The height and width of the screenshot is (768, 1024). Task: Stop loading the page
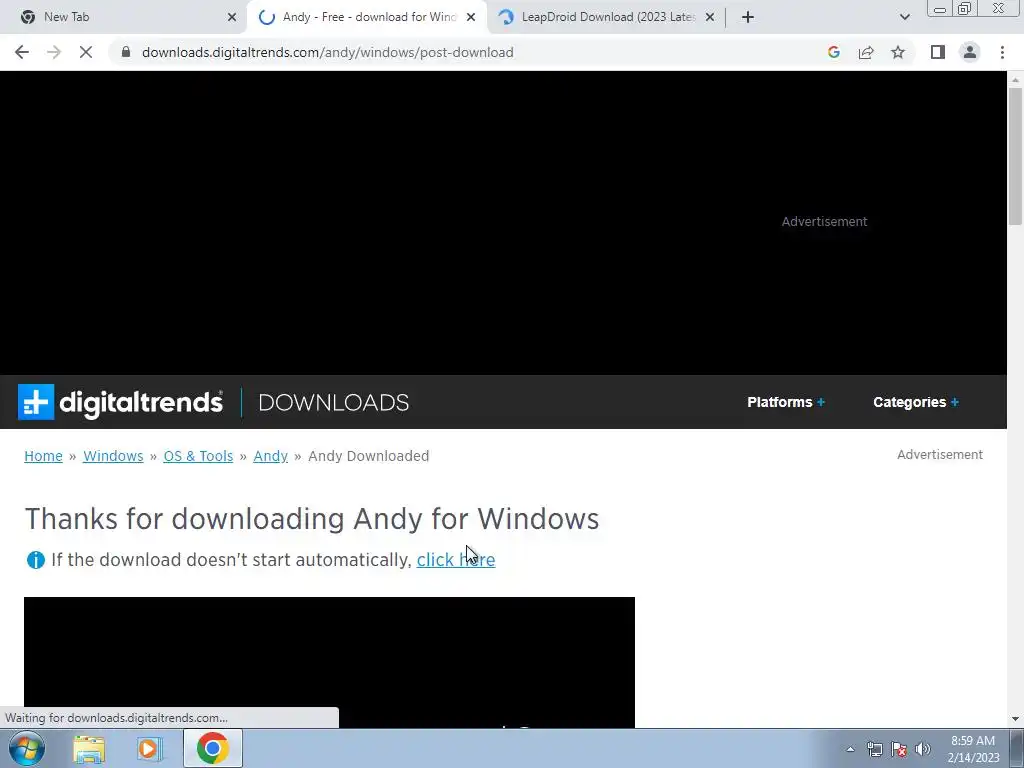point(86,52)
